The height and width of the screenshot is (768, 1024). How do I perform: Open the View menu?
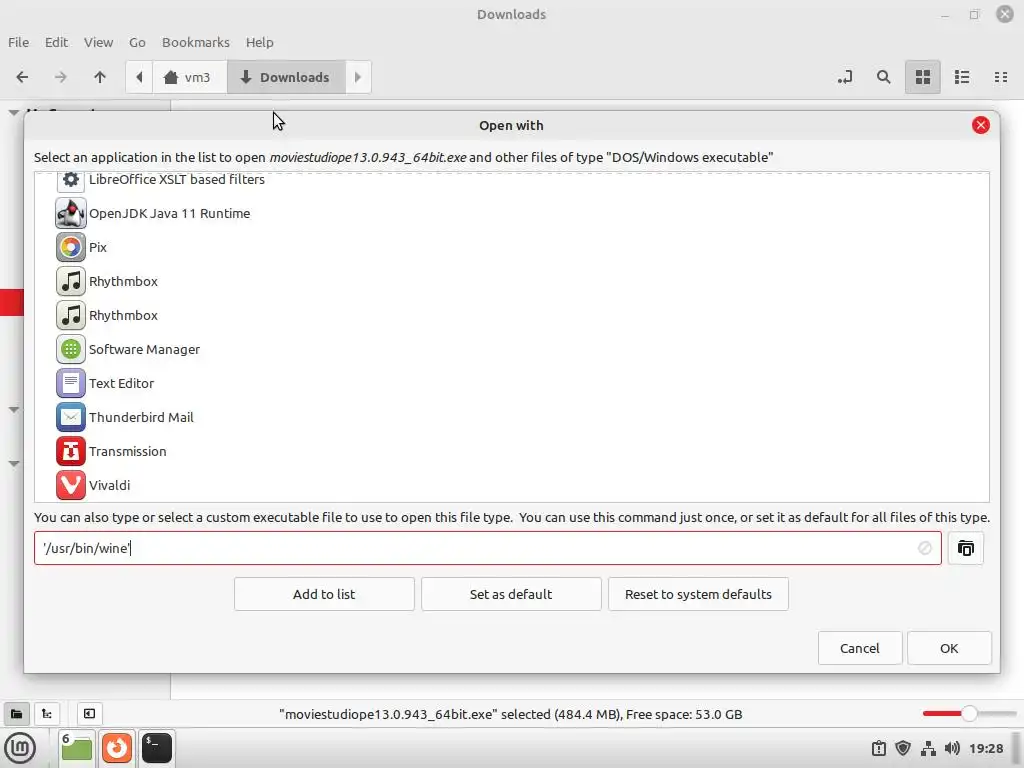[x=99, y=42]
